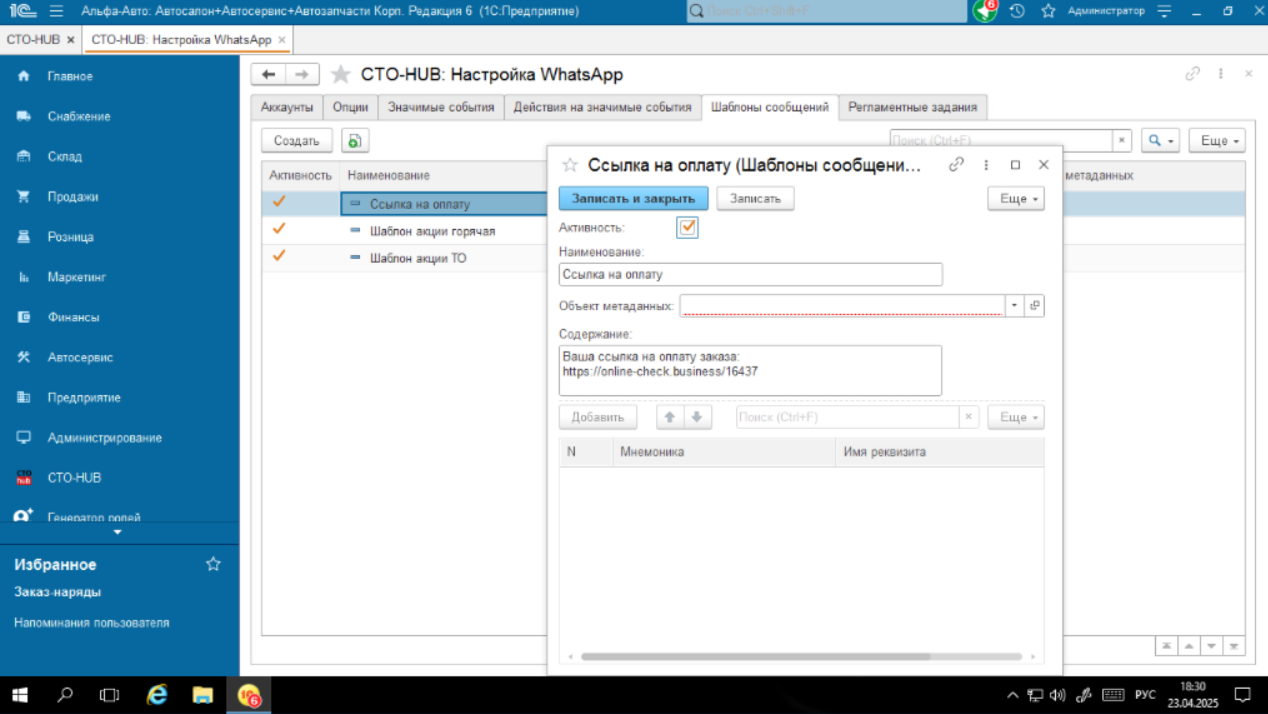The width and height of the screenshot is (1268, 714).
Task: Select the Шаблон акции ТО row
Action: [418, 258]
